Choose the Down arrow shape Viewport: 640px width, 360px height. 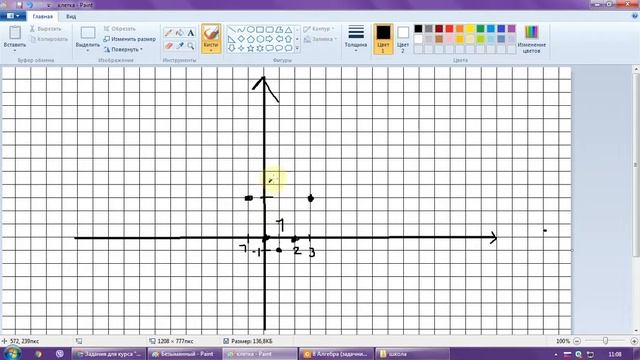click(x=231, y=48)
